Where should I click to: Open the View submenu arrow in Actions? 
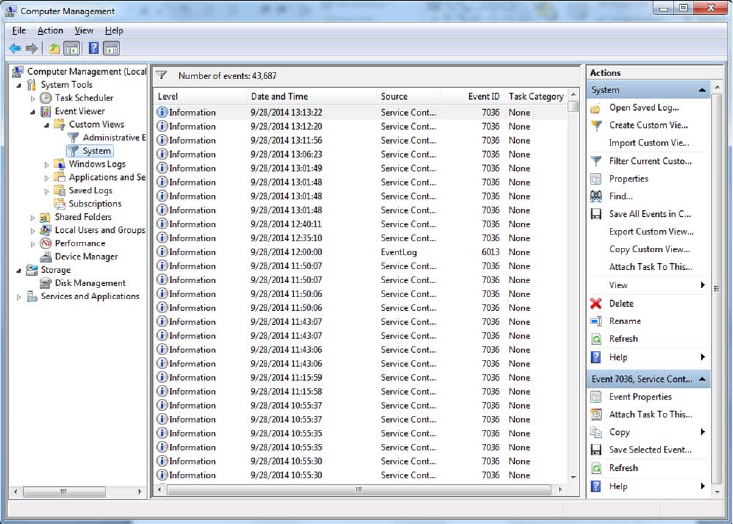[x=703, y=285]
